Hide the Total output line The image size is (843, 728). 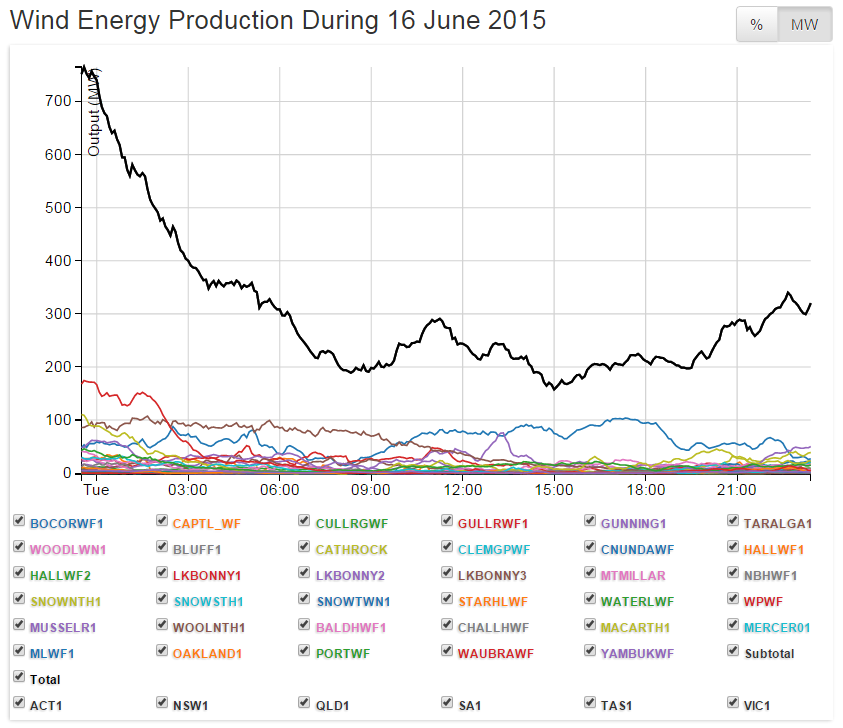19,678
